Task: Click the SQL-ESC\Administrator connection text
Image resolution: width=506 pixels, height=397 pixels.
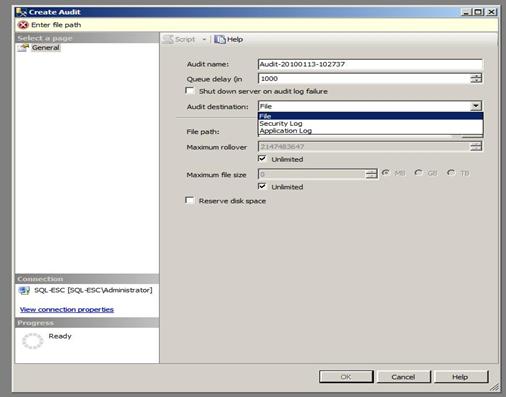Action: coord(93,290)
